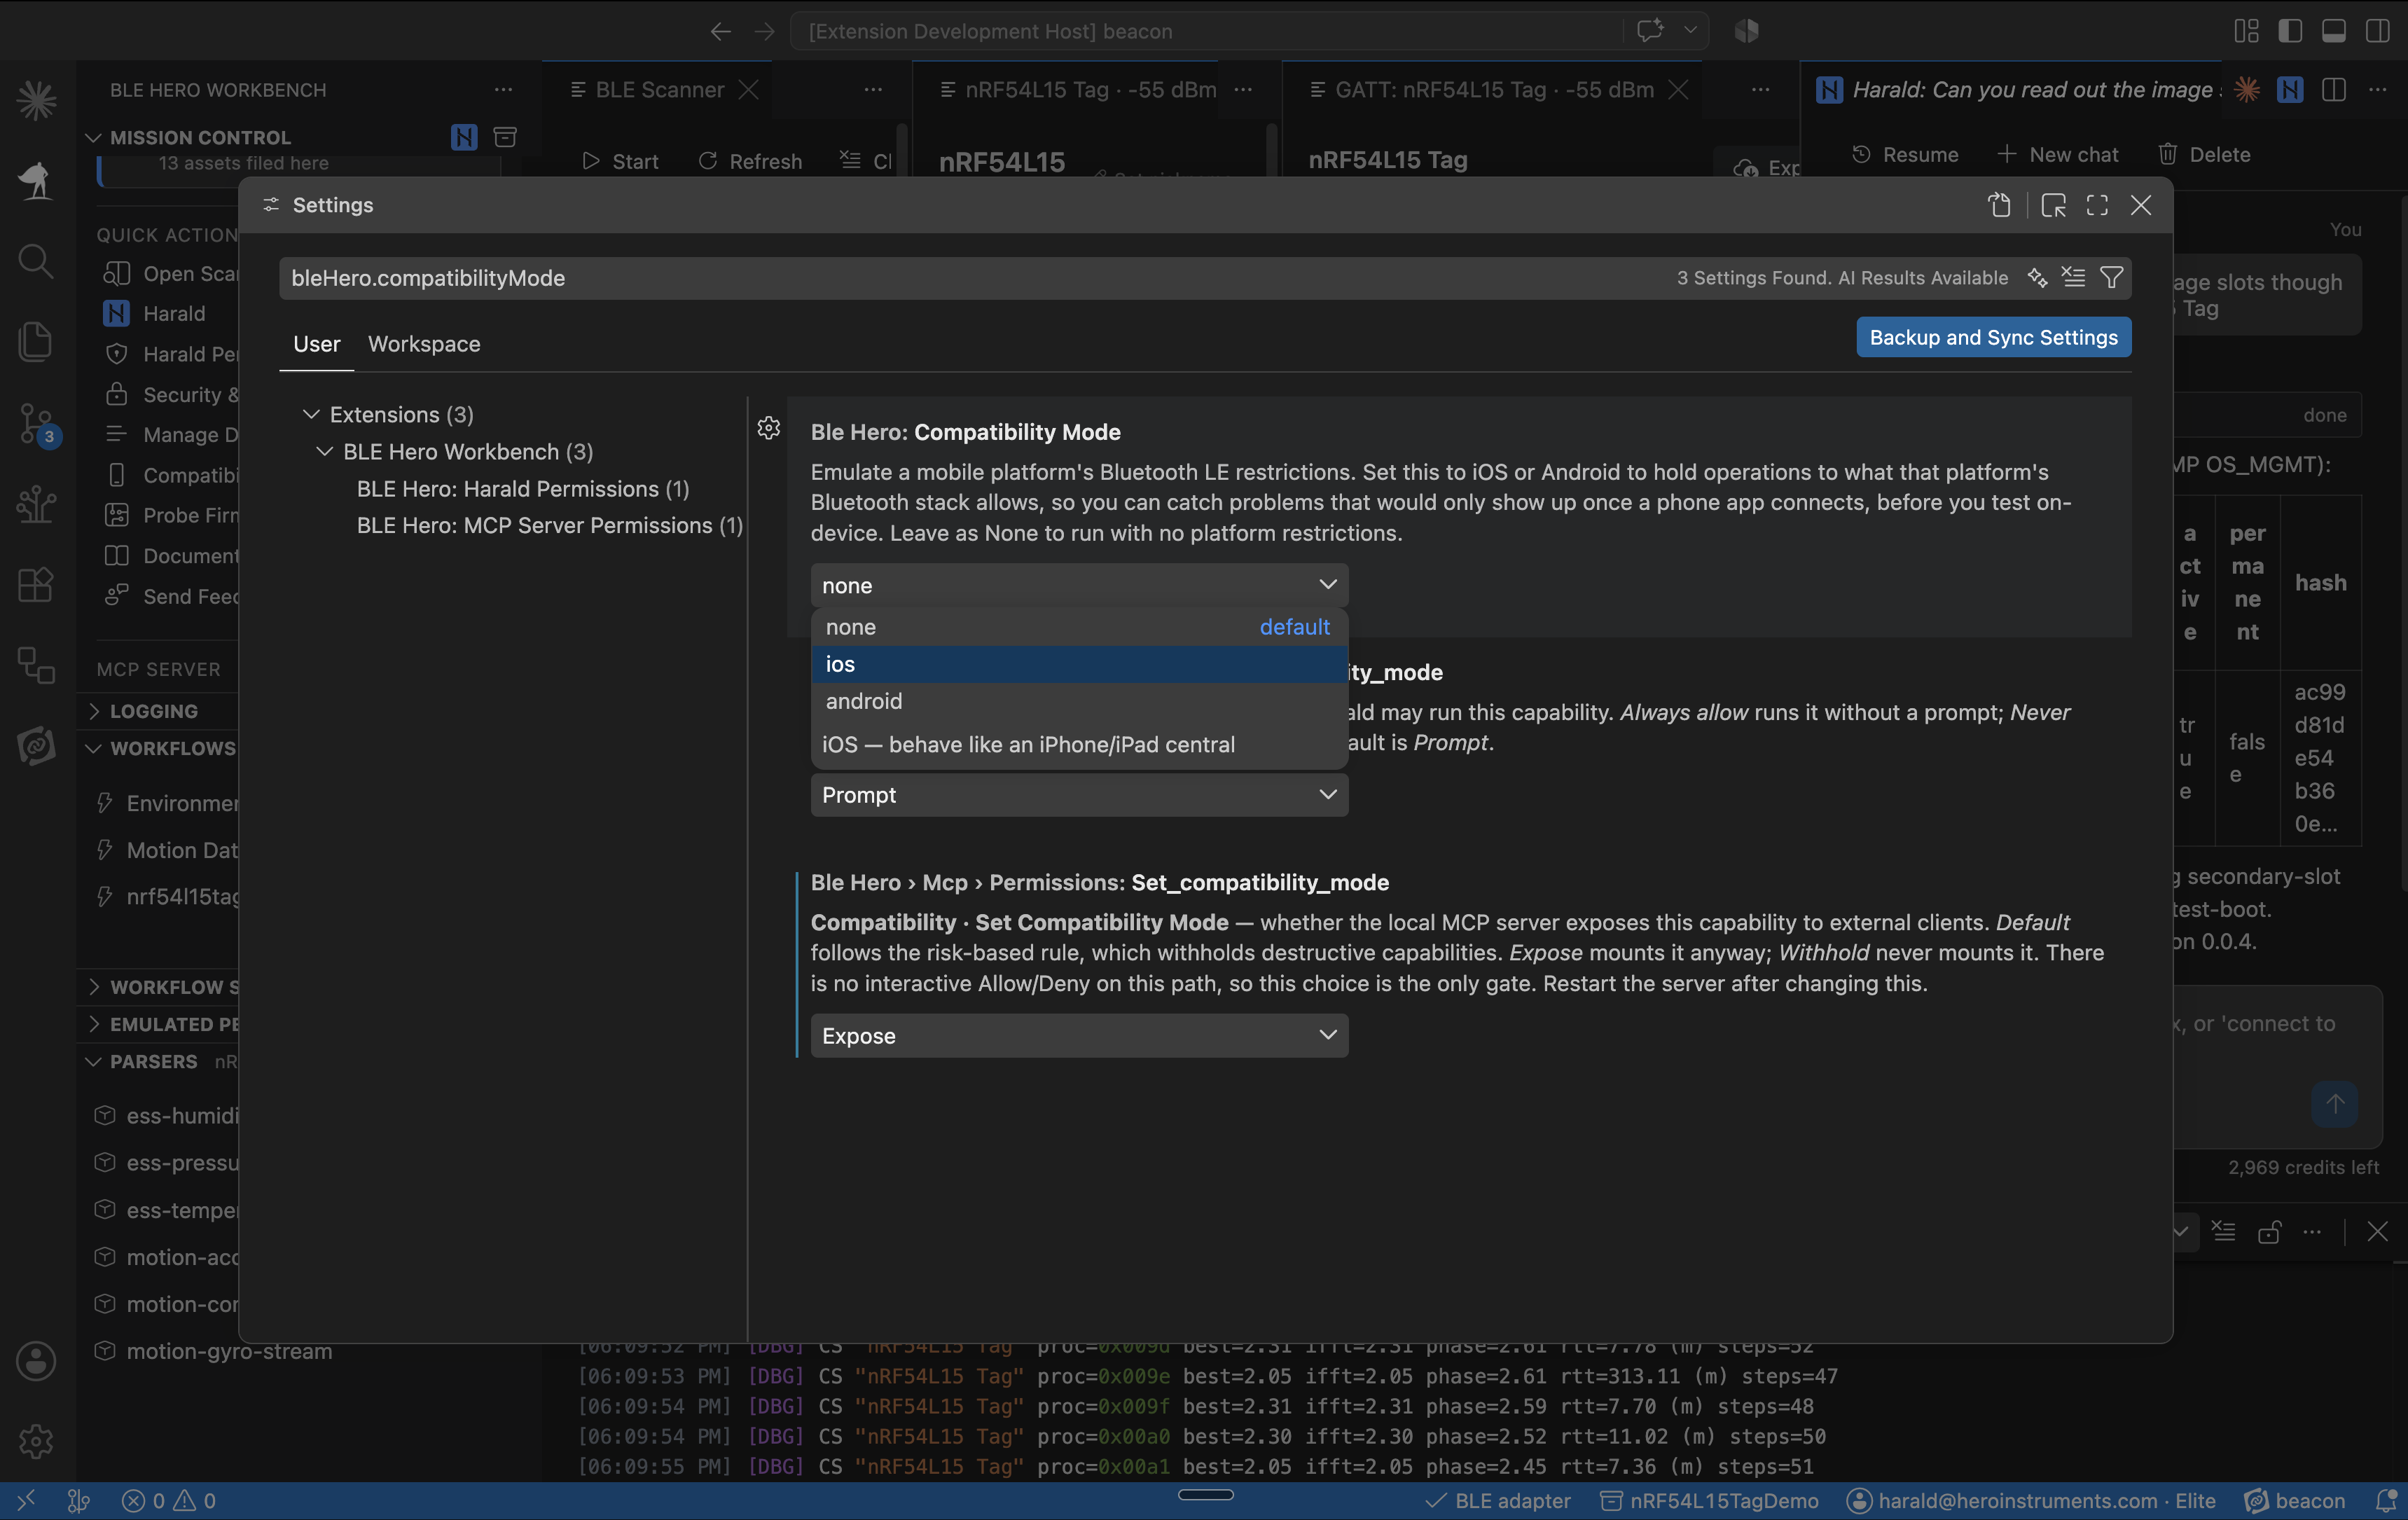Choose the none default option in list
Viewport: 2408px width, 1520px height.
[1079, 627]
